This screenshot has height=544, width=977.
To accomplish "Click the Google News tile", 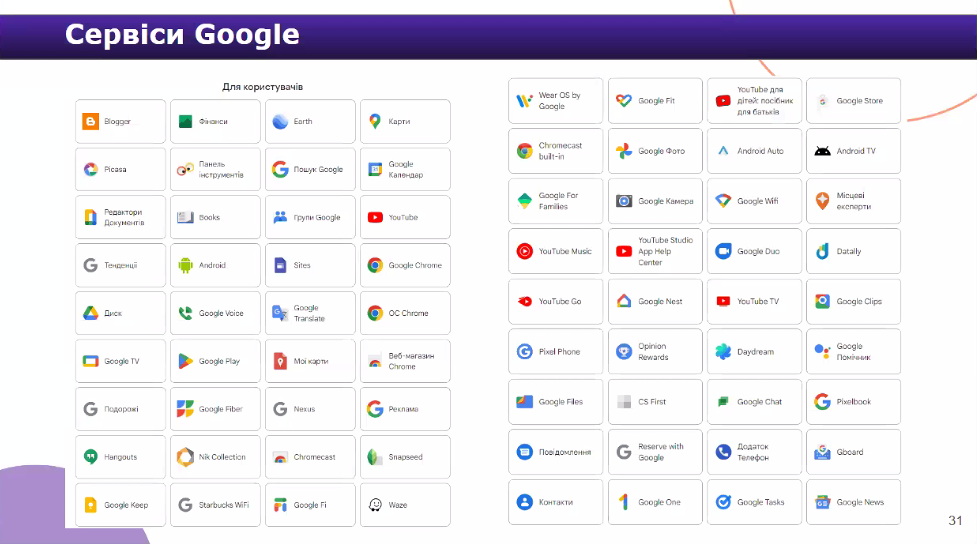I will click(x=853, y=502).
